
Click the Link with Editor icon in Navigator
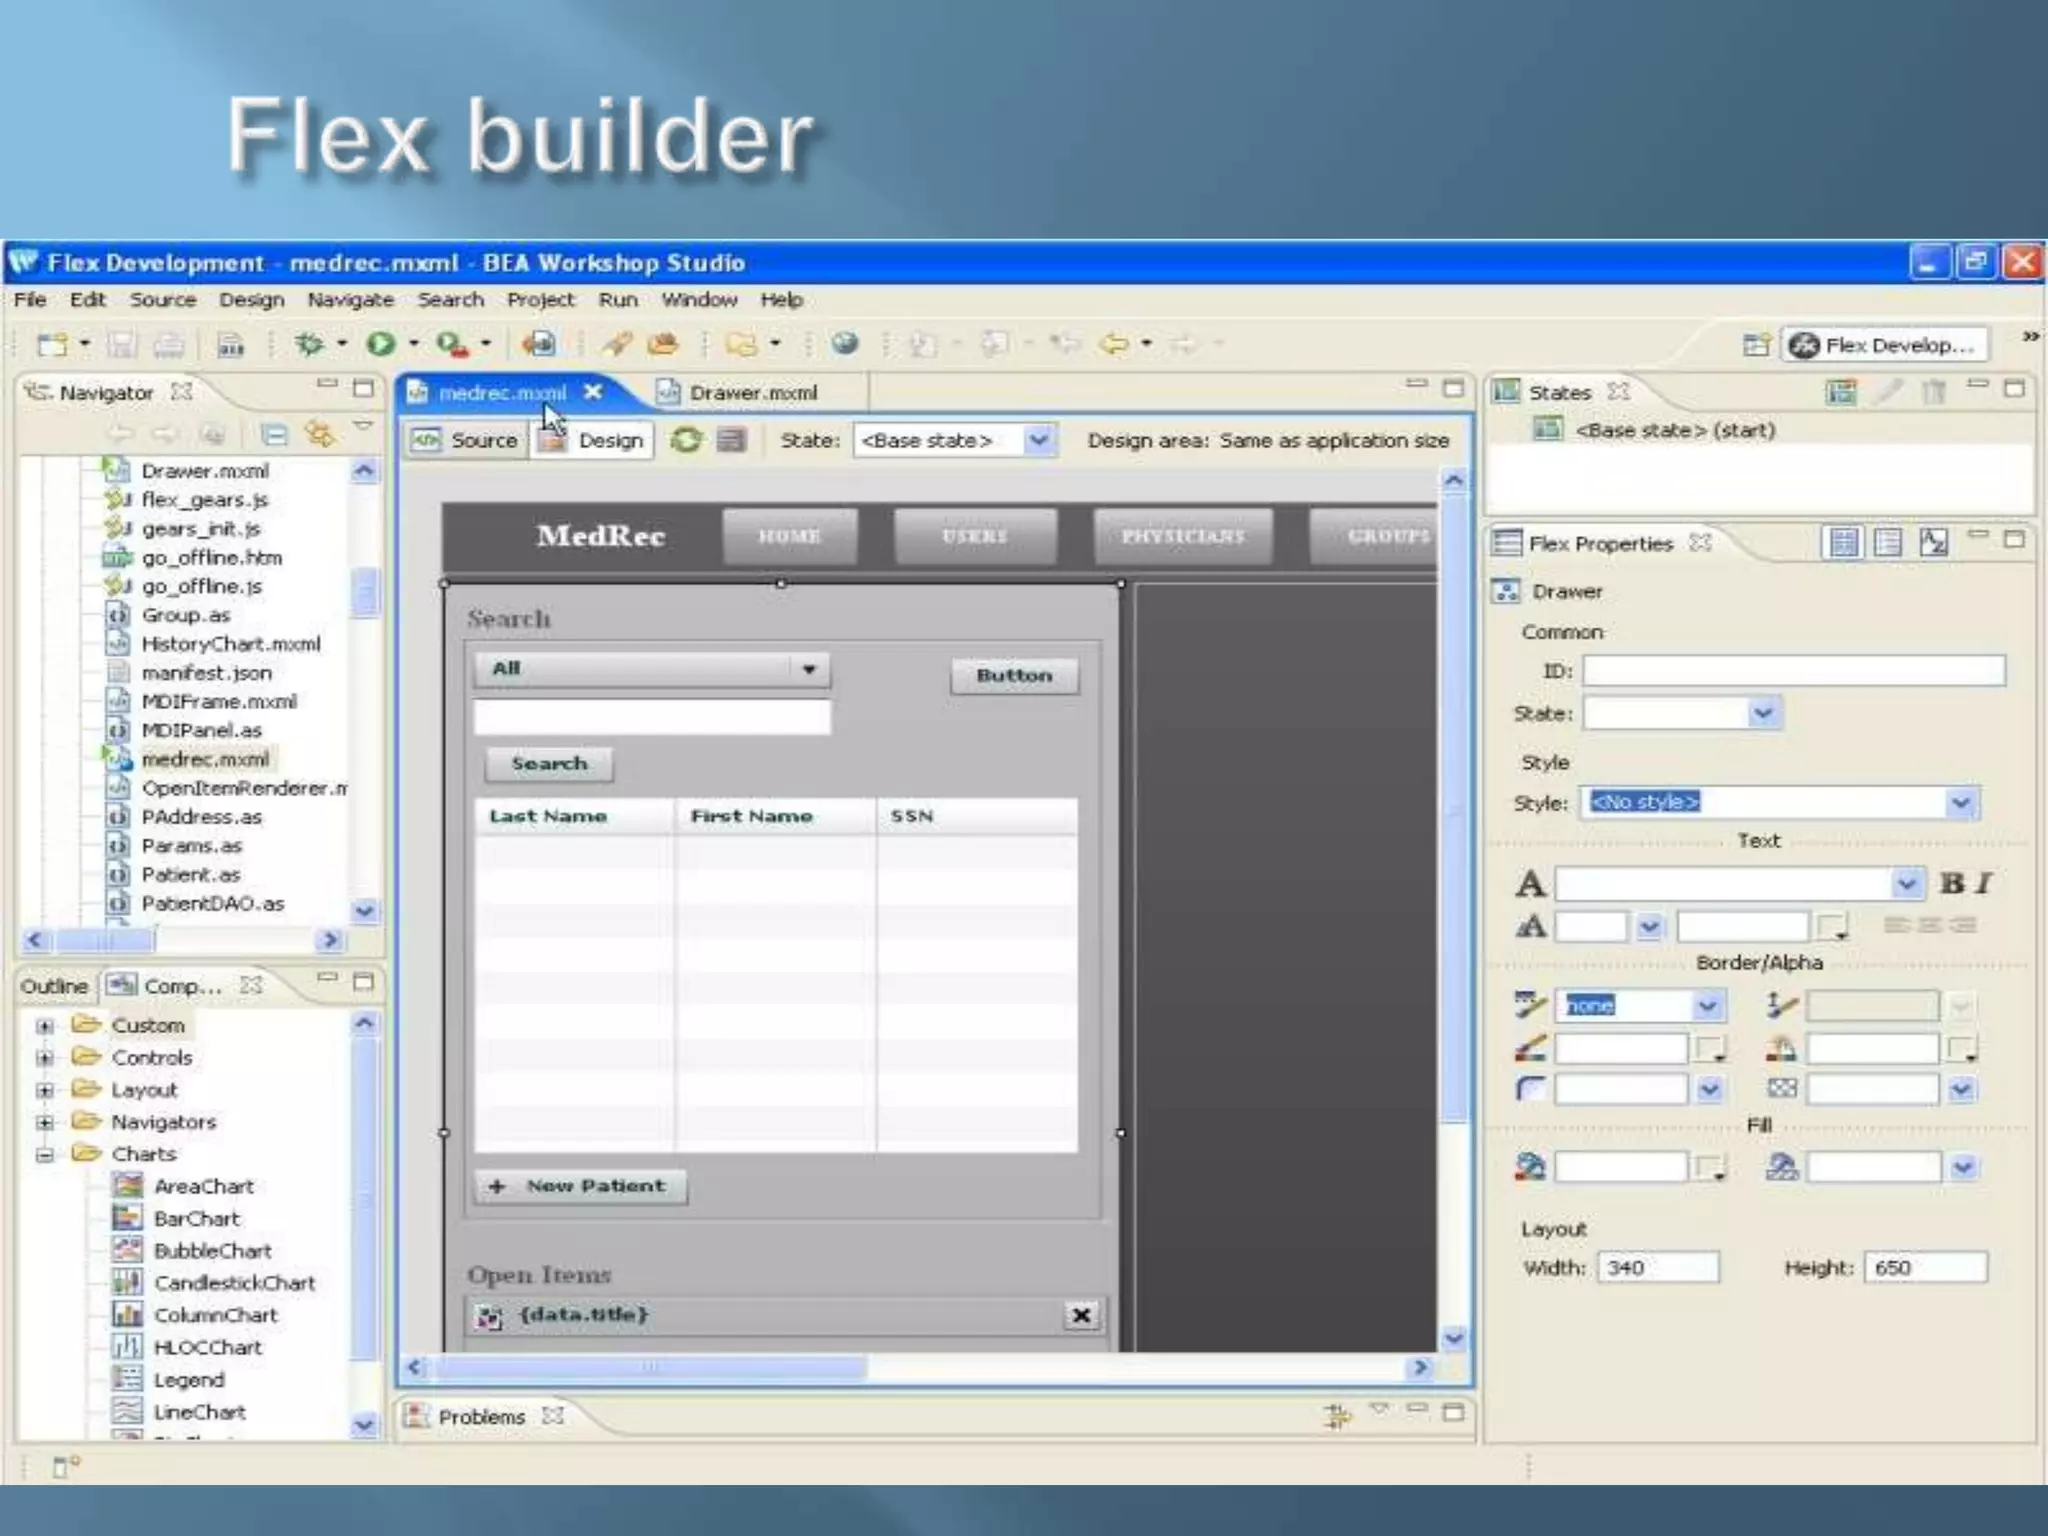pos(320,435)
